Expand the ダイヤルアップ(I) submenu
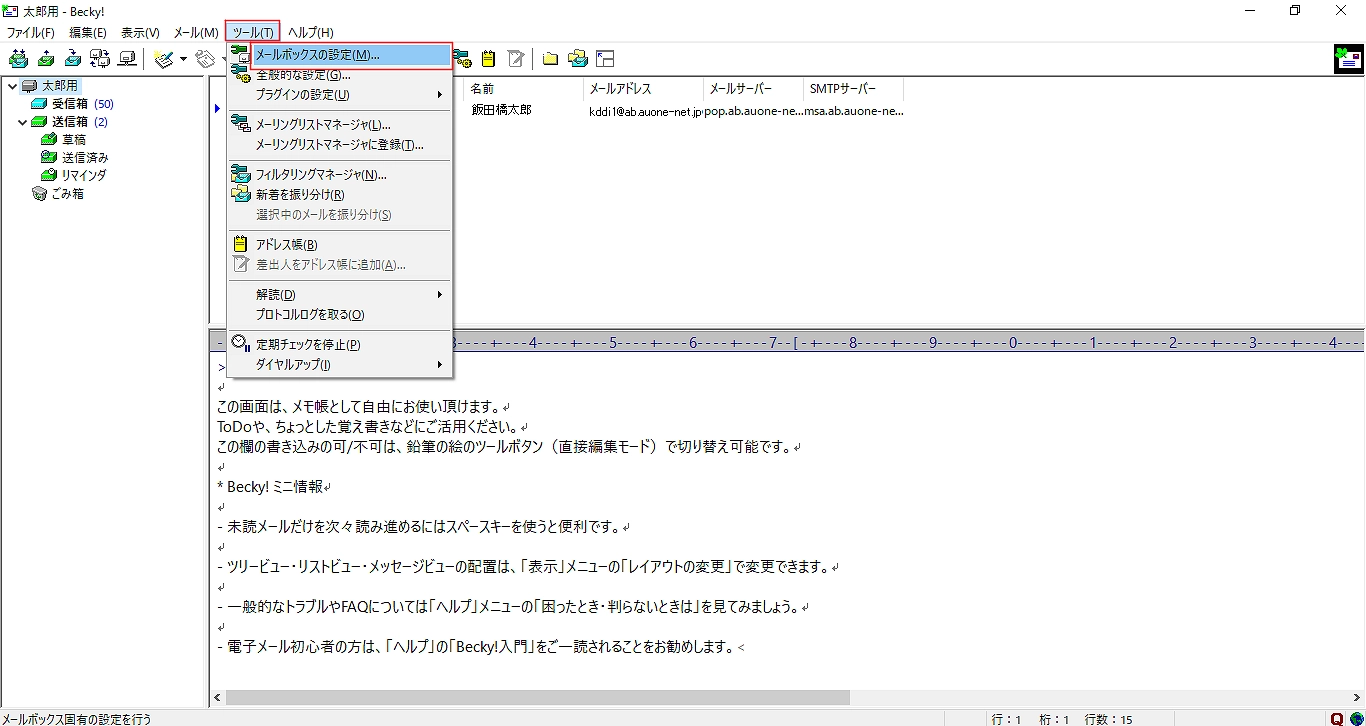 (340, 365)
